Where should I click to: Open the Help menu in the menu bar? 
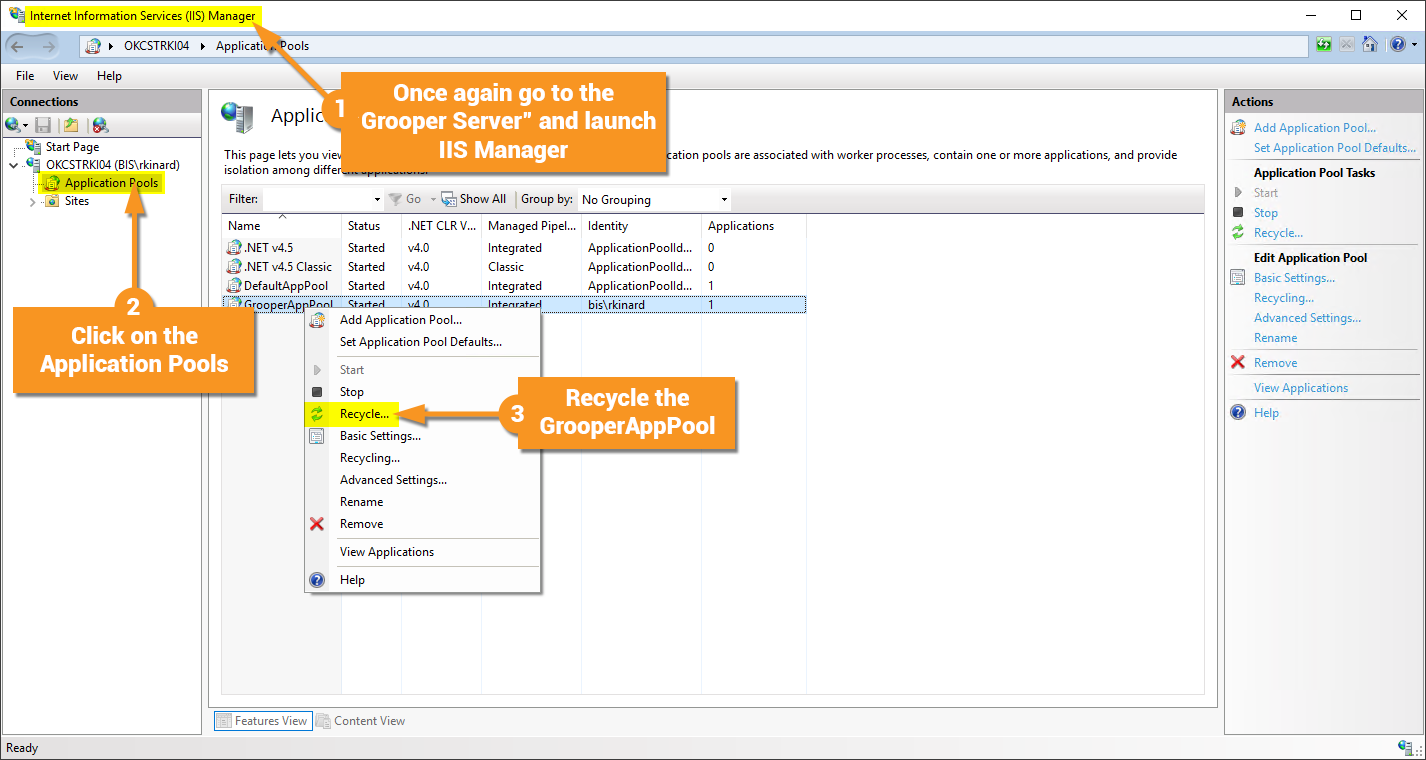(x=109, y=76)
